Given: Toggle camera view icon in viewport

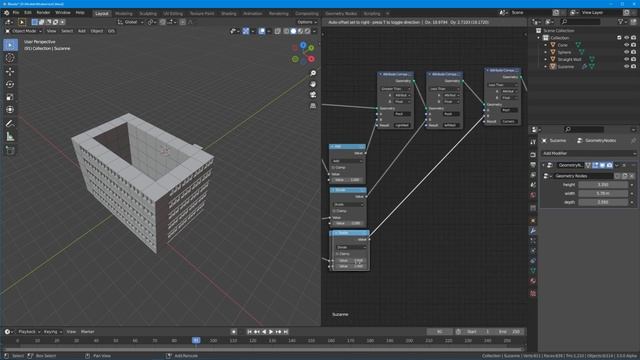Looking at the screenshot, I should pos(313,95).
